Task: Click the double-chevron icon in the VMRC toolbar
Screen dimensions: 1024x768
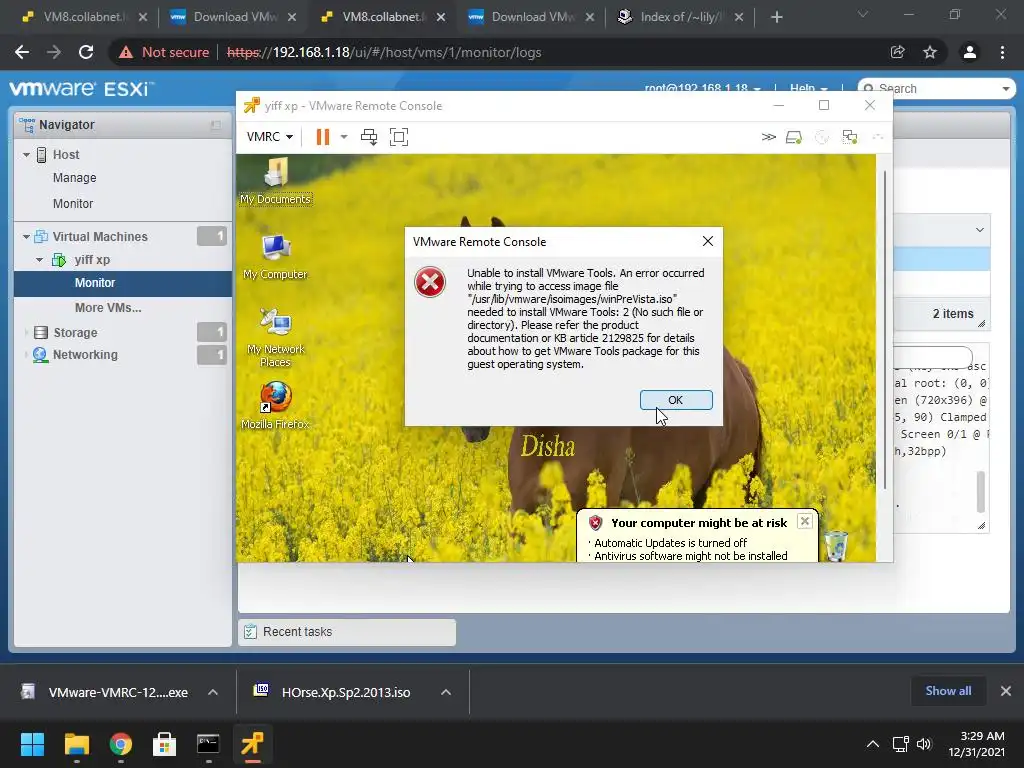Action: tap(769, 136)
